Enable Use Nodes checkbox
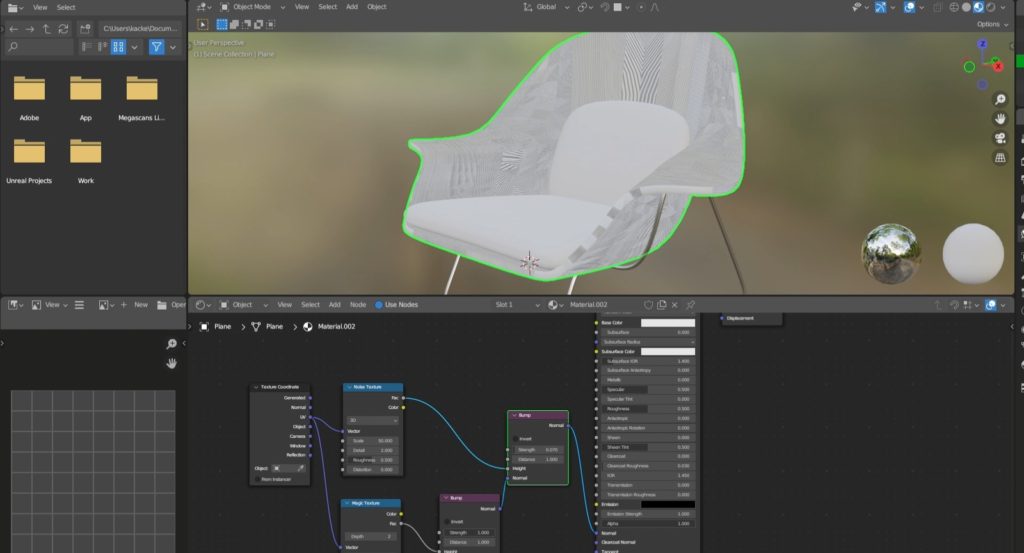The image size is (1024, 553). (x=379, y=305)
